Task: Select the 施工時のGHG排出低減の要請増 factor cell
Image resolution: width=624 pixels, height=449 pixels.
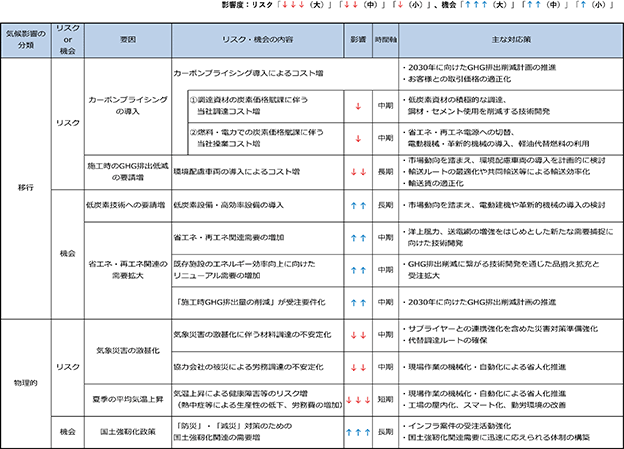Action: click(x=128, y=172)
